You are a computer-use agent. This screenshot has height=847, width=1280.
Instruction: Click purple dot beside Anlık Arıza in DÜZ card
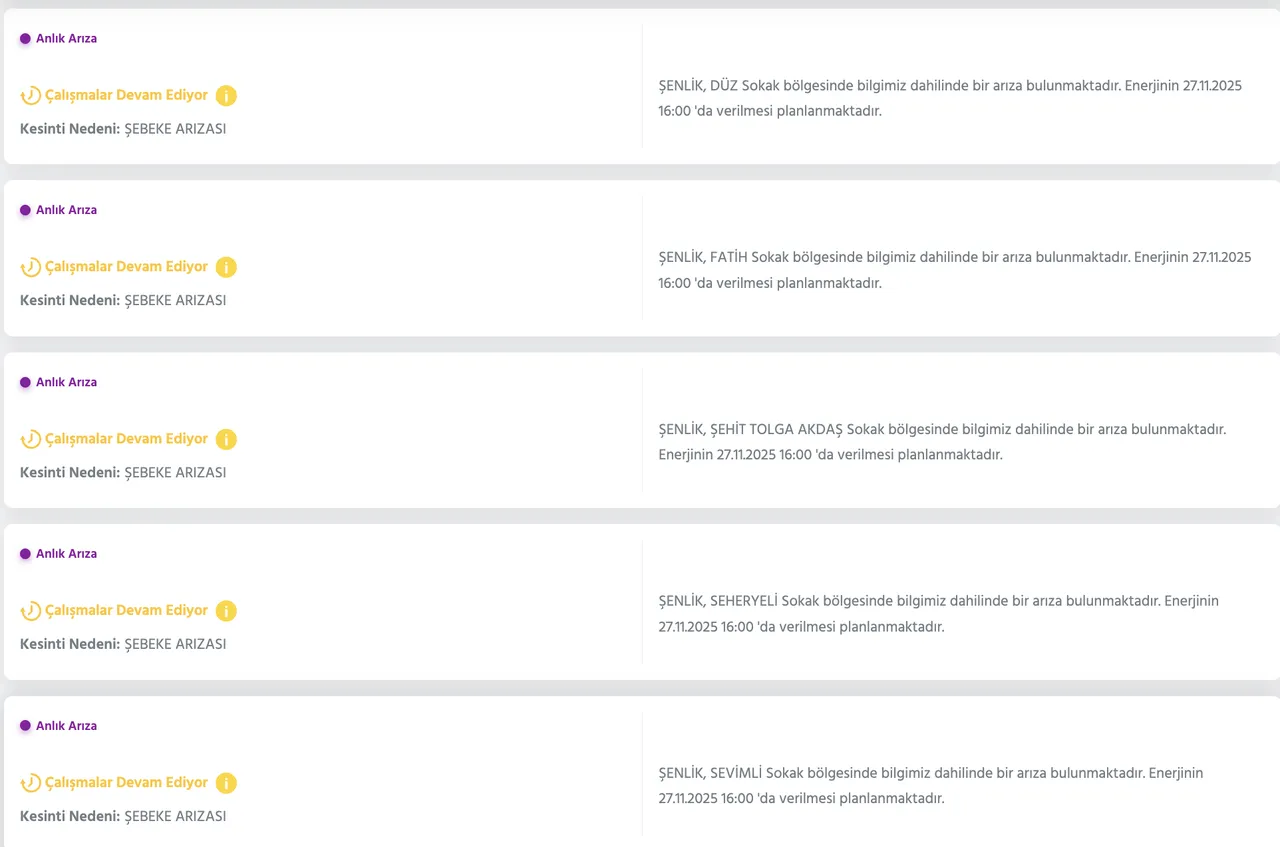pos(25,39)
